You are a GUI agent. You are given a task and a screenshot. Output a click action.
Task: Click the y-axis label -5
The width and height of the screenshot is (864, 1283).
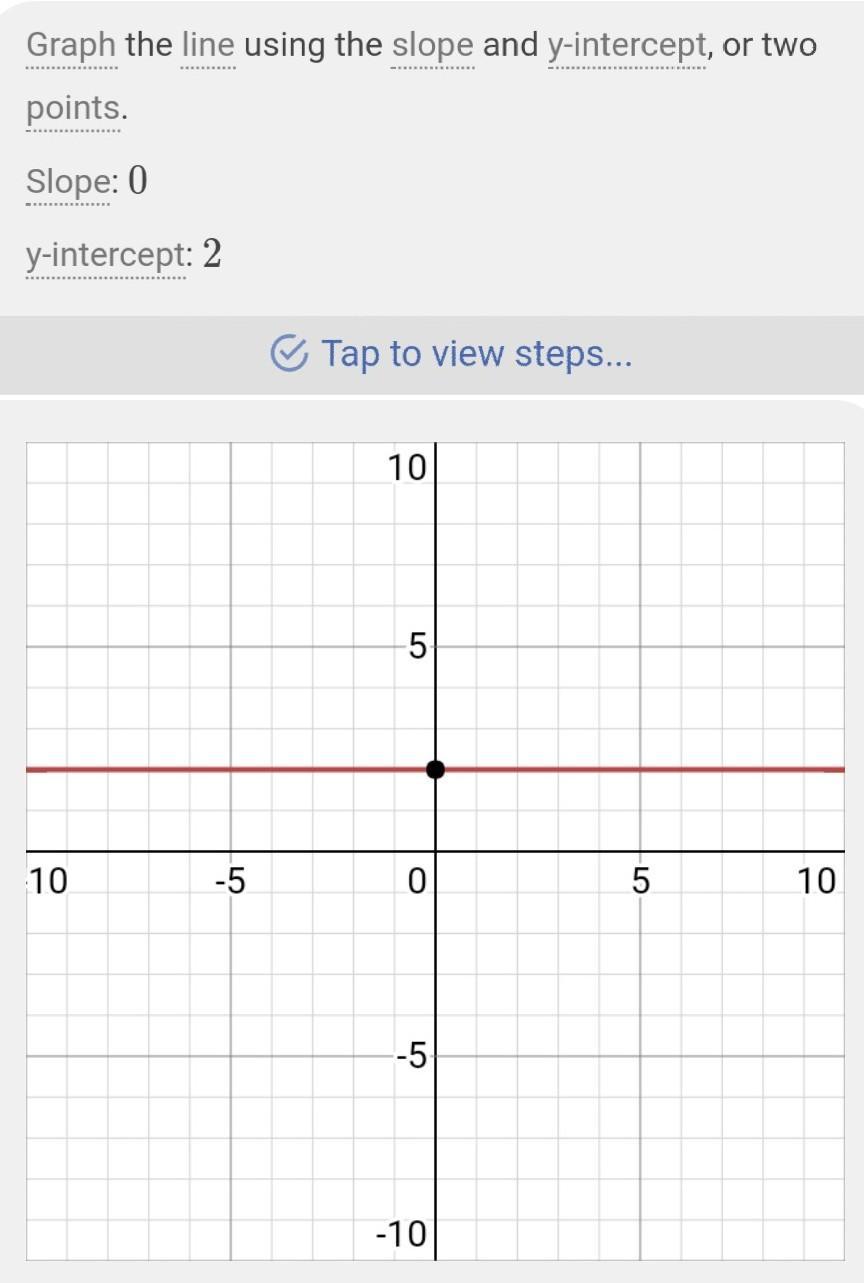tap(410, 1057)
